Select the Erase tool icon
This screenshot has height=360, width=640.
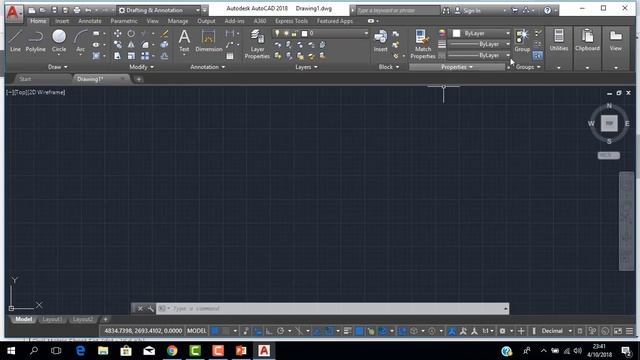(x=164, y=33)
